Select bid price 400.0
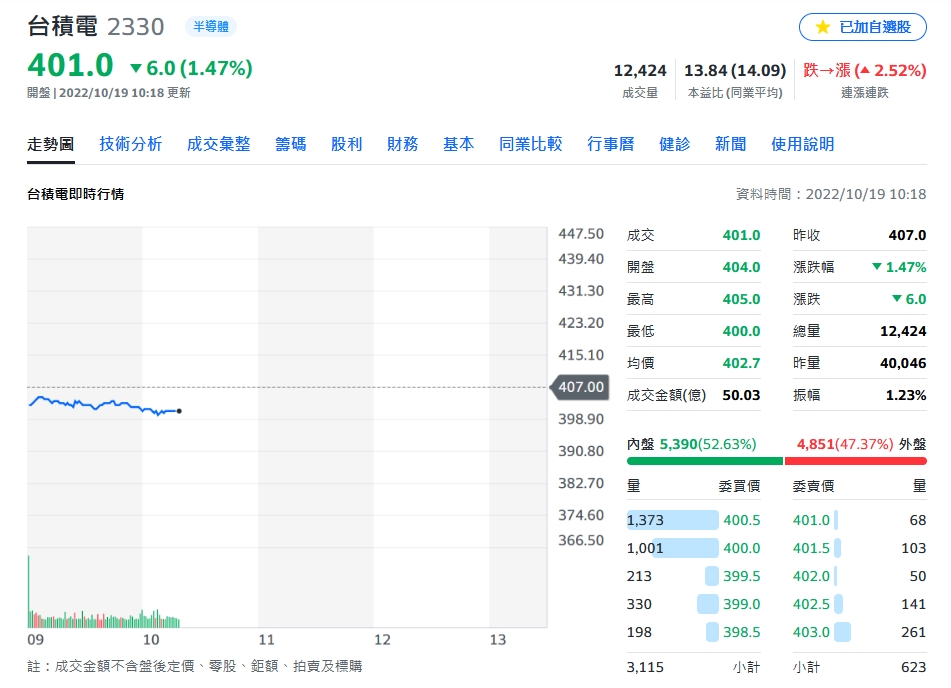The image size is (951, 688). click(741, 548)
